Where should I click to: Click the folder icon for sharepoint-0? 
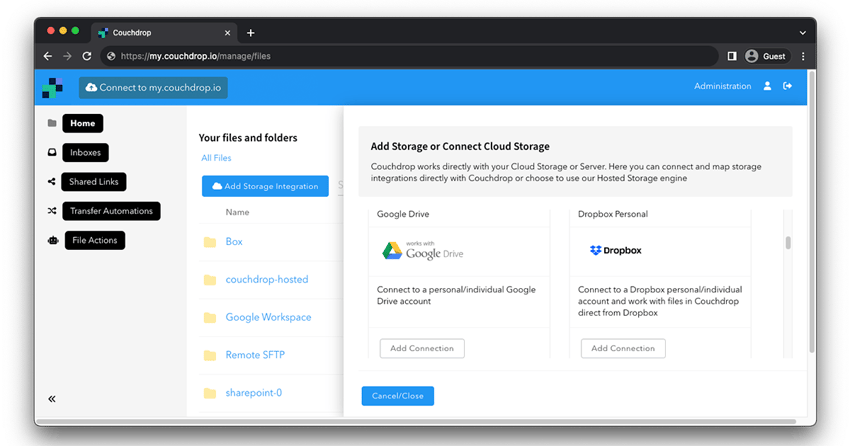pyautogui.click(x=210, y=393)
